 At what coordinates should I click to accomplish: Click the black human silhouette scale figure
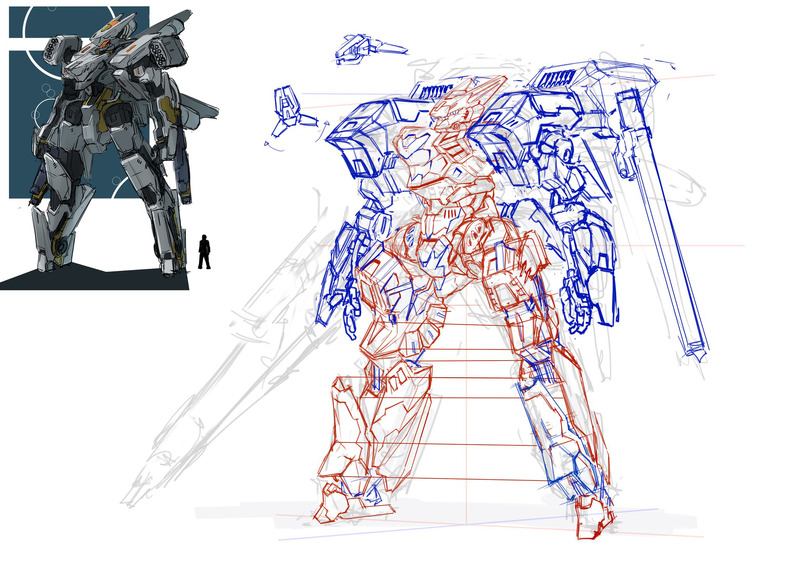[x=204, y=252]
